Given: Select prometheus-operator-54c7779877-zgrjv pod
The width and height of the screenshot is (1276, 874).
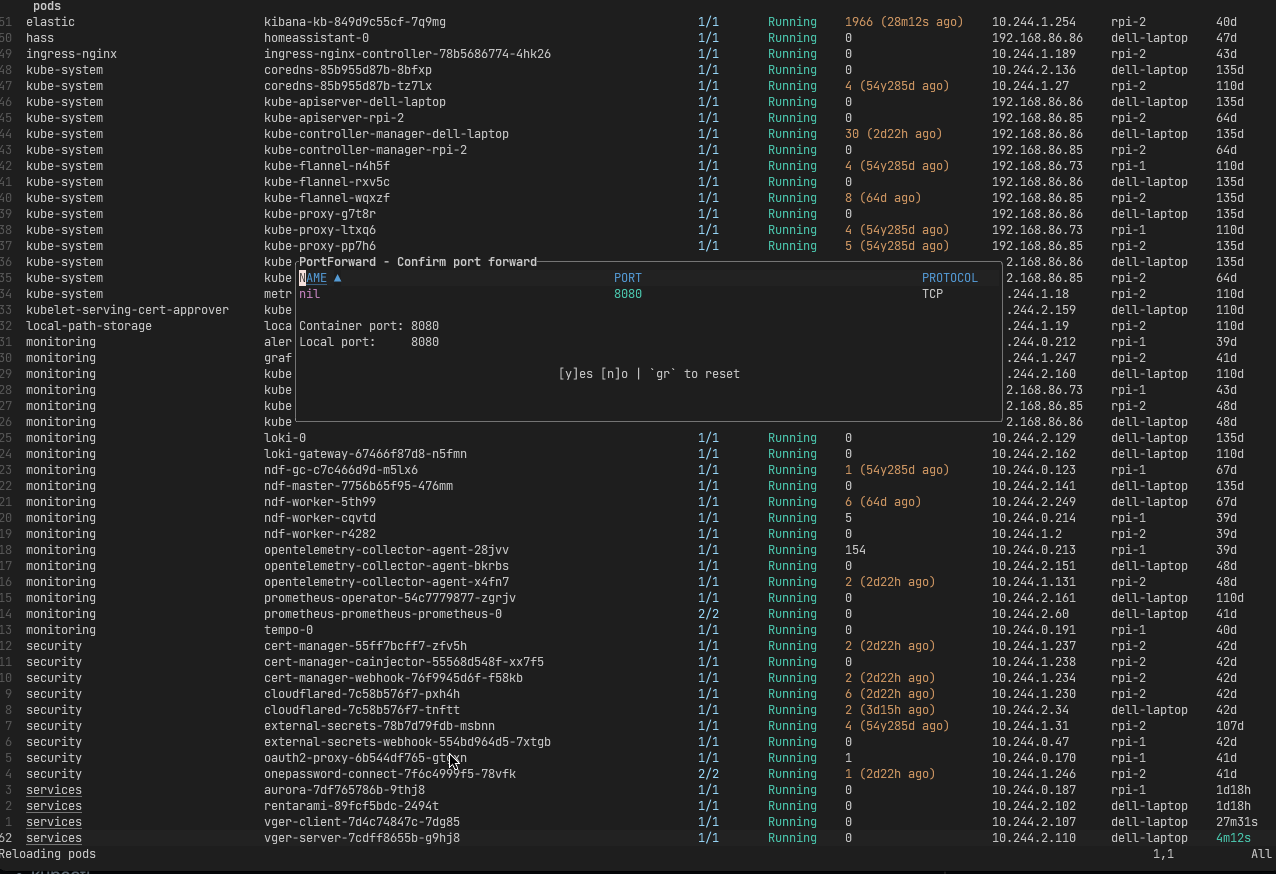Looking at the screenshot, I should click(x=390, y=598).
